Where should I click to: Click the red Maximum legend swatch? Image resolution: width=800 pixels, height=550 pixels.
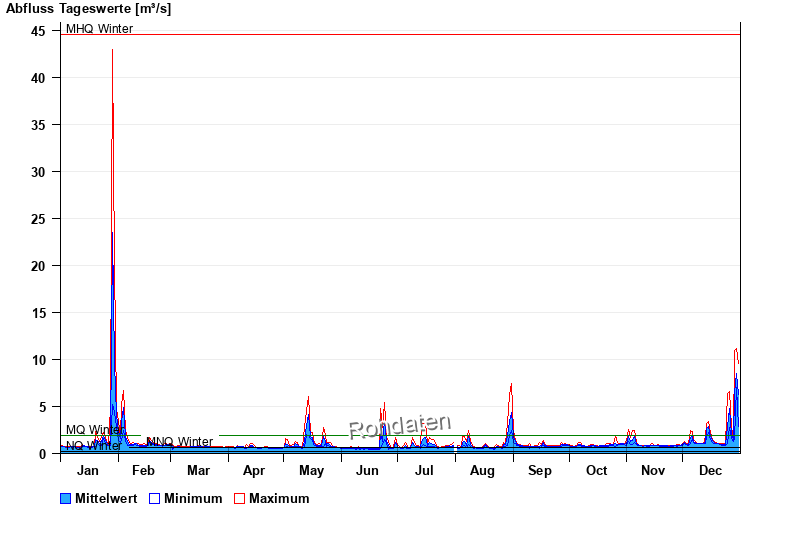[x=240, y=499]
